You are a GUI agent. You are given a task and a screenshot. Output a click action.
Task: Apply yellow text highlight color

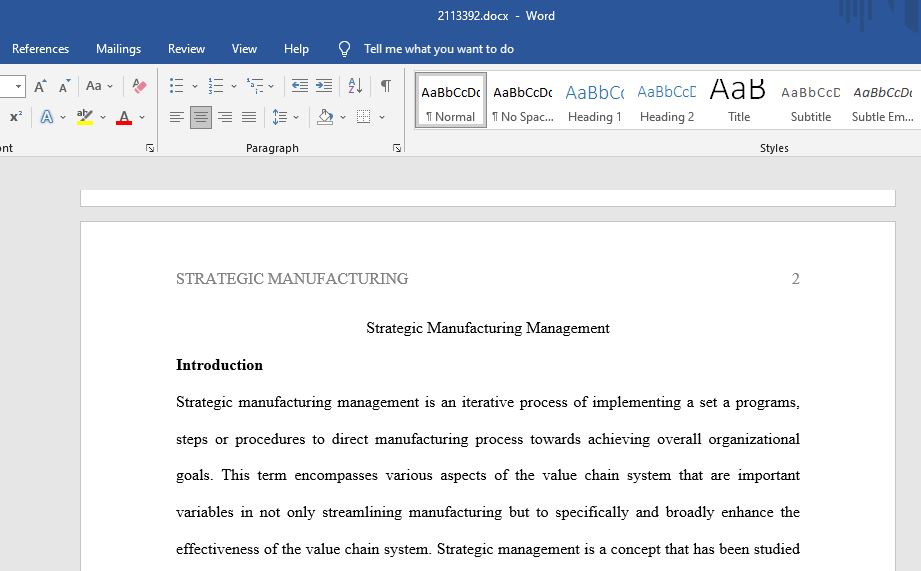coord(85,117)
